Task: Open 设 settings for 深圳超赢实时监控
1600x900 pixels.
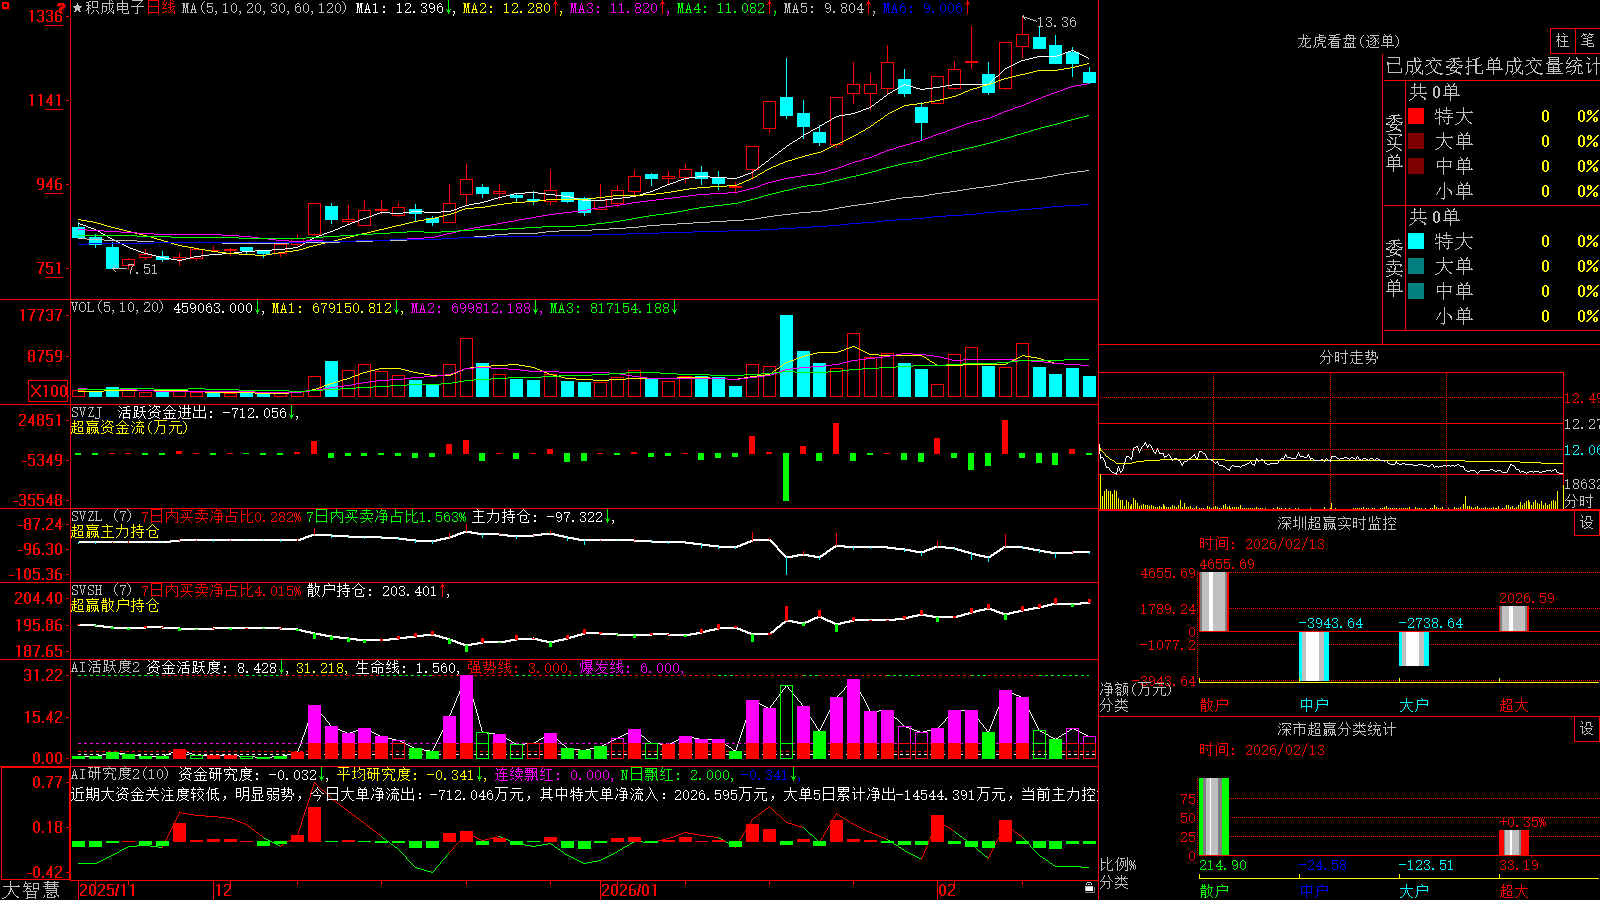Action: pos(1587,523)
